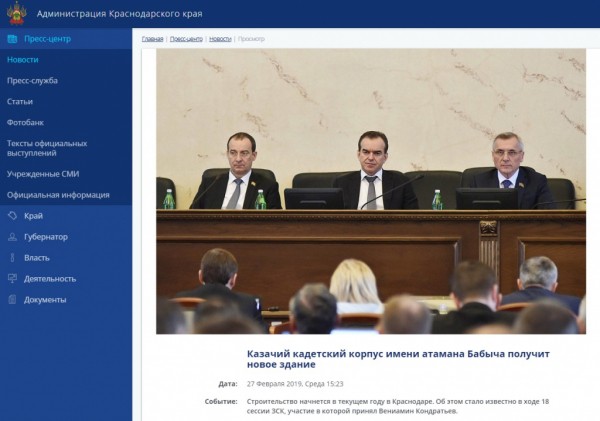Open the Фотобанк sidebar item
600x421 pixels.
(x=24, y=123)
